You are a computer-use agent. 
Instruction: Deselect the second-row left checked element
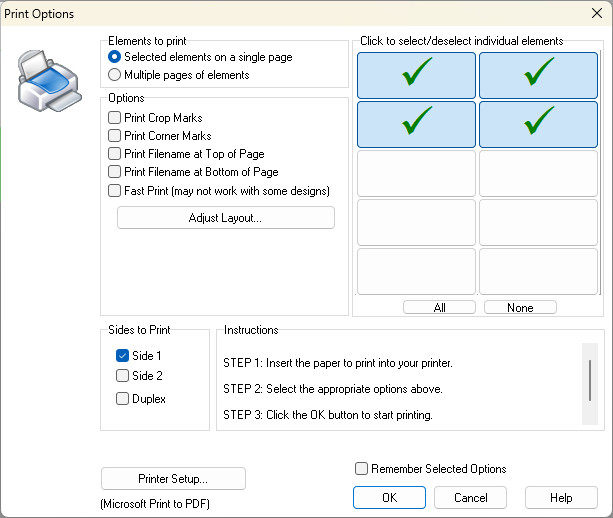click(x=416, y=125)
